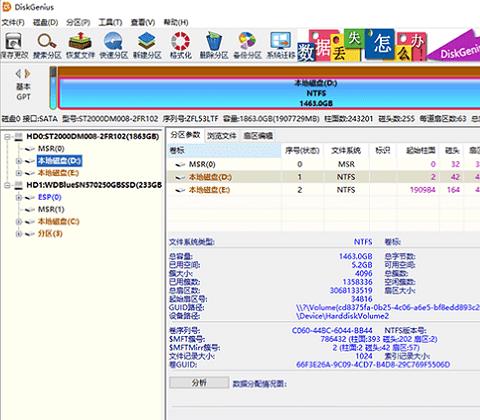Switch to the Partition Parameters (分区参数) tab
Screen dimensions: 480x420
pyautogui.click(x=185, y=135)
